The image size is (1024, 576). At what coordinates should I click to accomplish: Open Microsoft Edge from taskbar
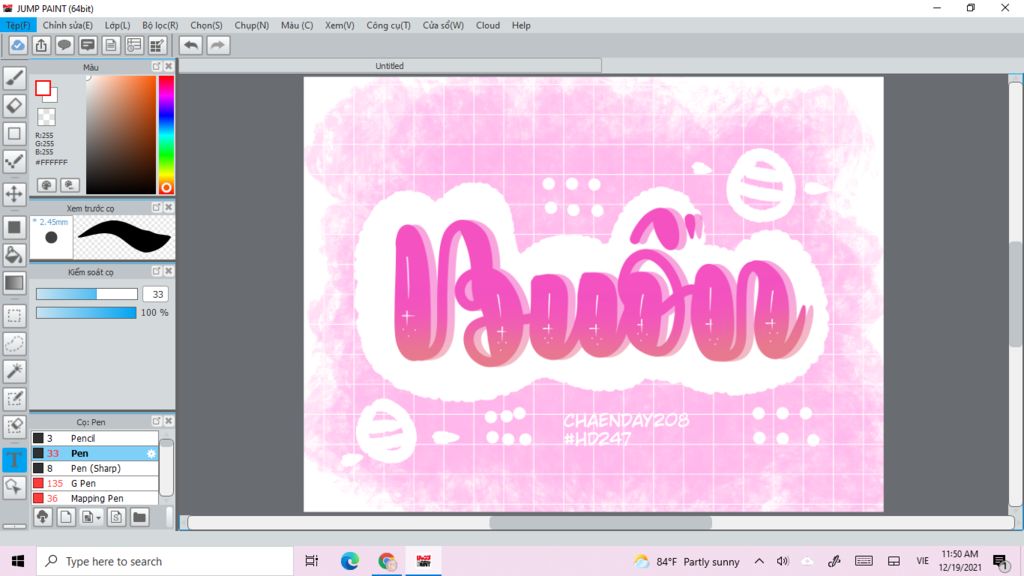pyautogui.click(x=349, y=562)
